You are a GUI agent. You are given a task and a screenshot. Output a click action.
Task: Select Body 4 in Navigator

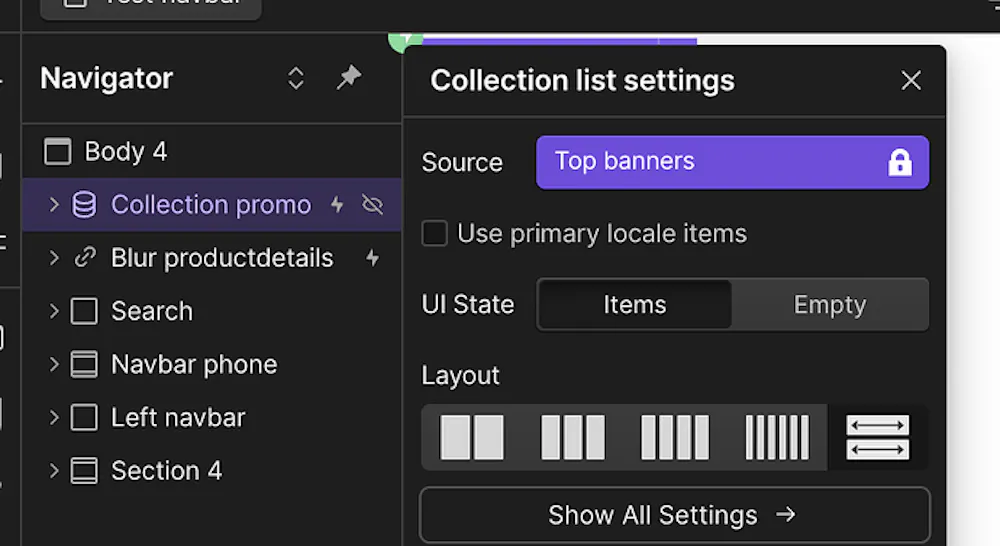212,152
